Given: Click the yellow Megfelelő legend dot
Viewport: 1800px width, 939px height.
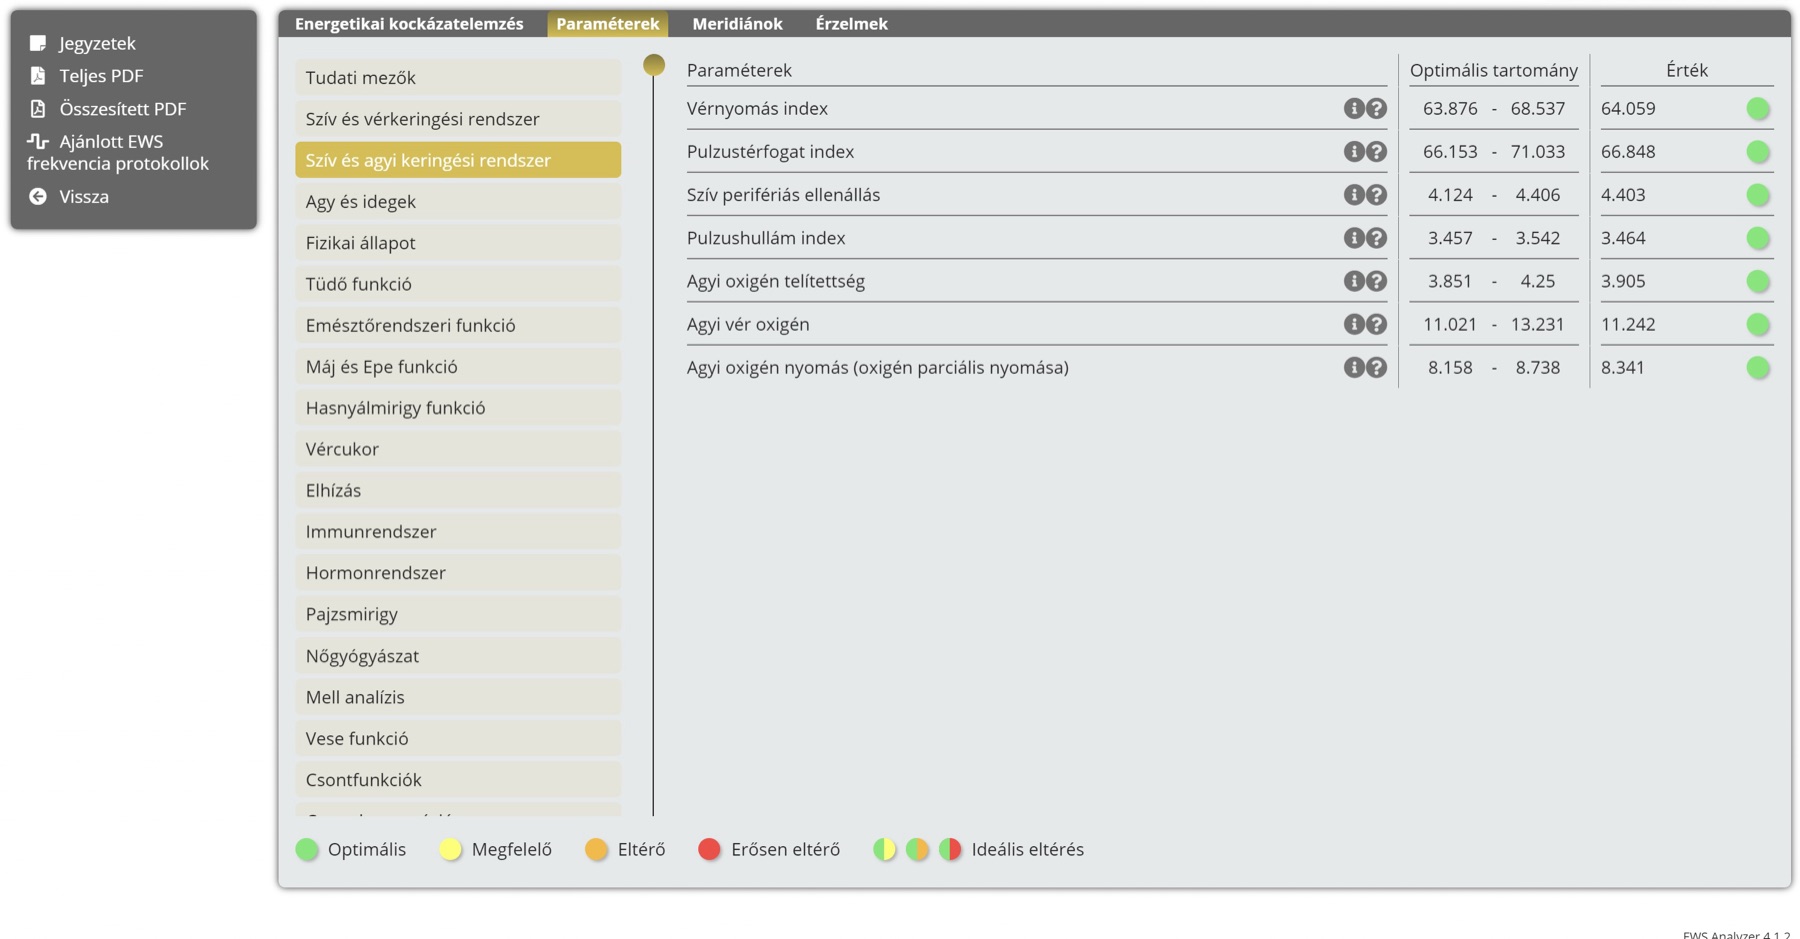Looking at the screenshot, I should tap(451, 849).
